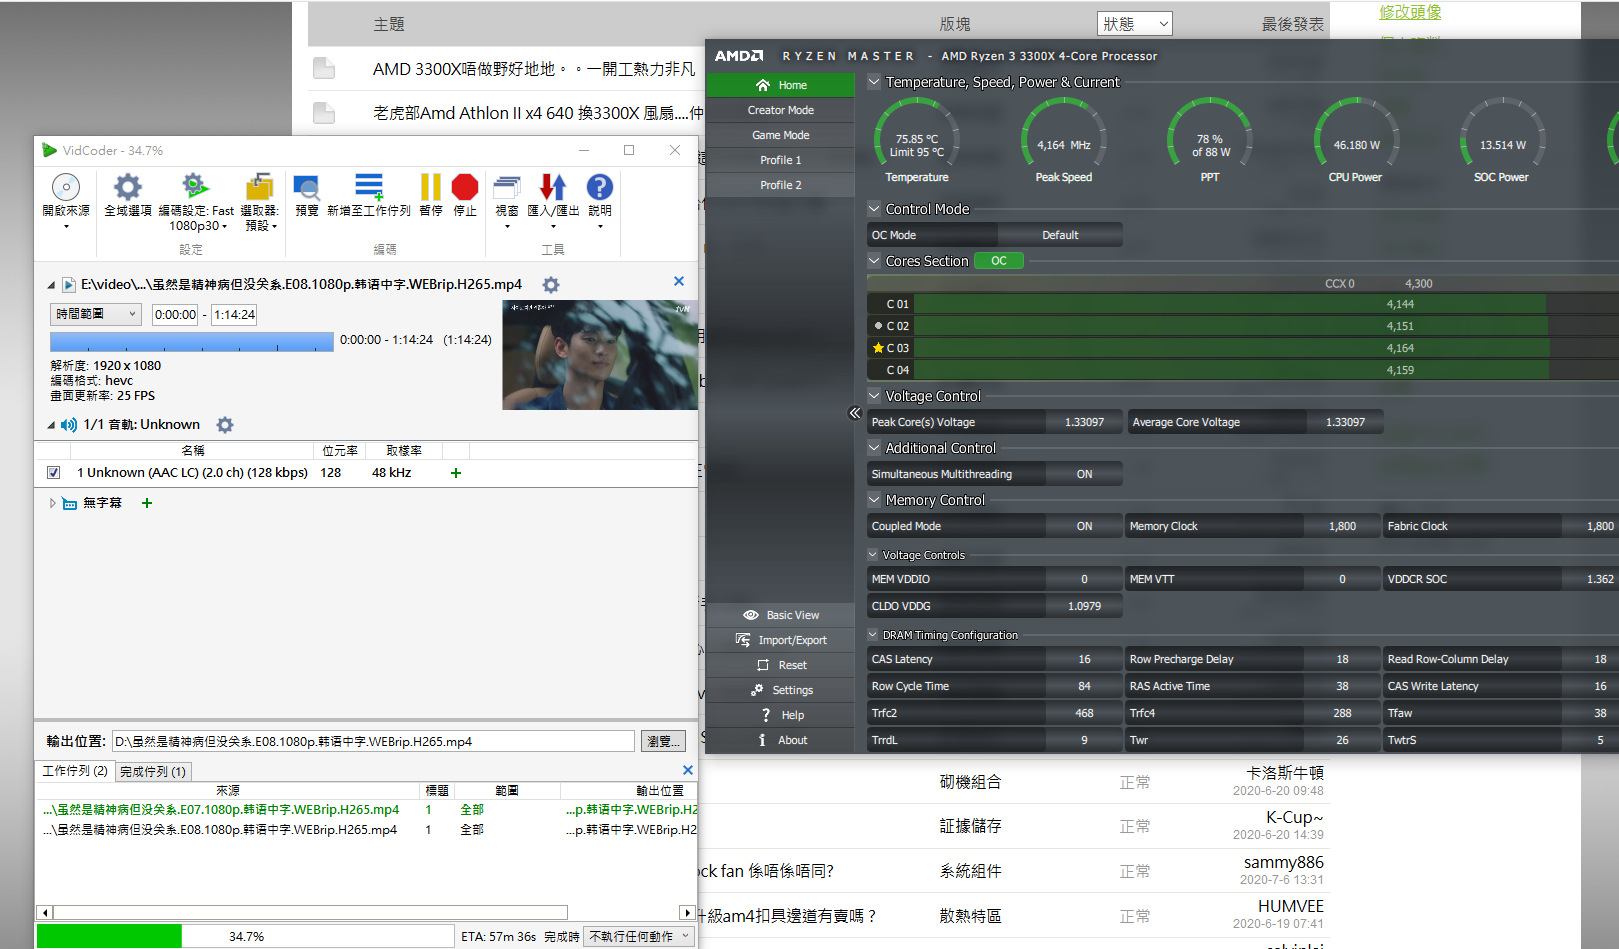Toggle checkbox for Unknown AAC audio track
1619x949 pixels.
[x=54, y=473]
